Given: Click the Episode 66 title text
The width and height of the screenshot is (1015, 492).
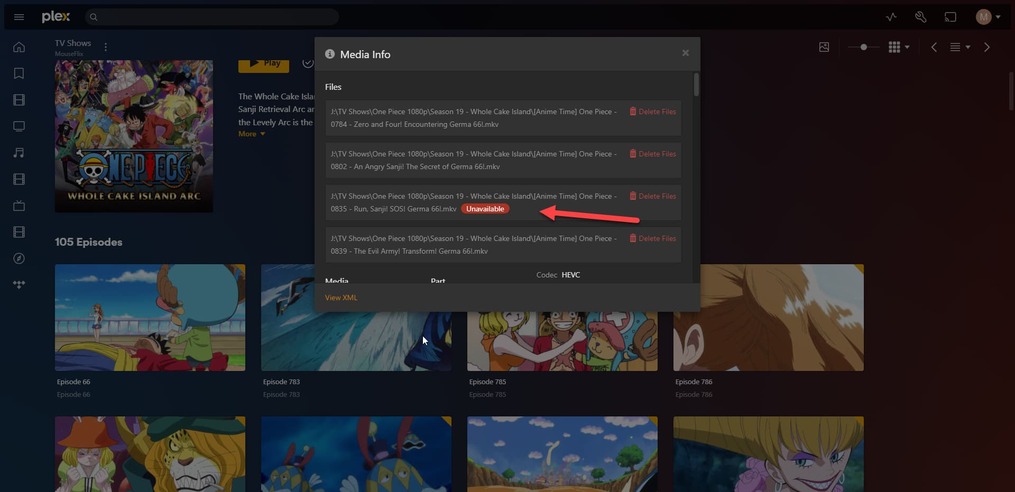Looking at the screenshot, I should (74, 382).
